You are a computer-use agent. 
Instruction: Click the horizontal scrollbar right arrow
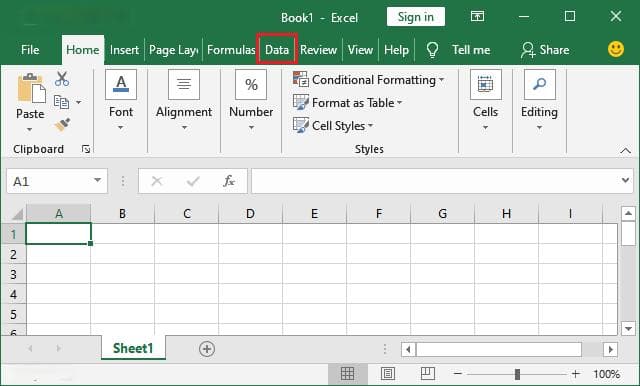coord(611,349)
